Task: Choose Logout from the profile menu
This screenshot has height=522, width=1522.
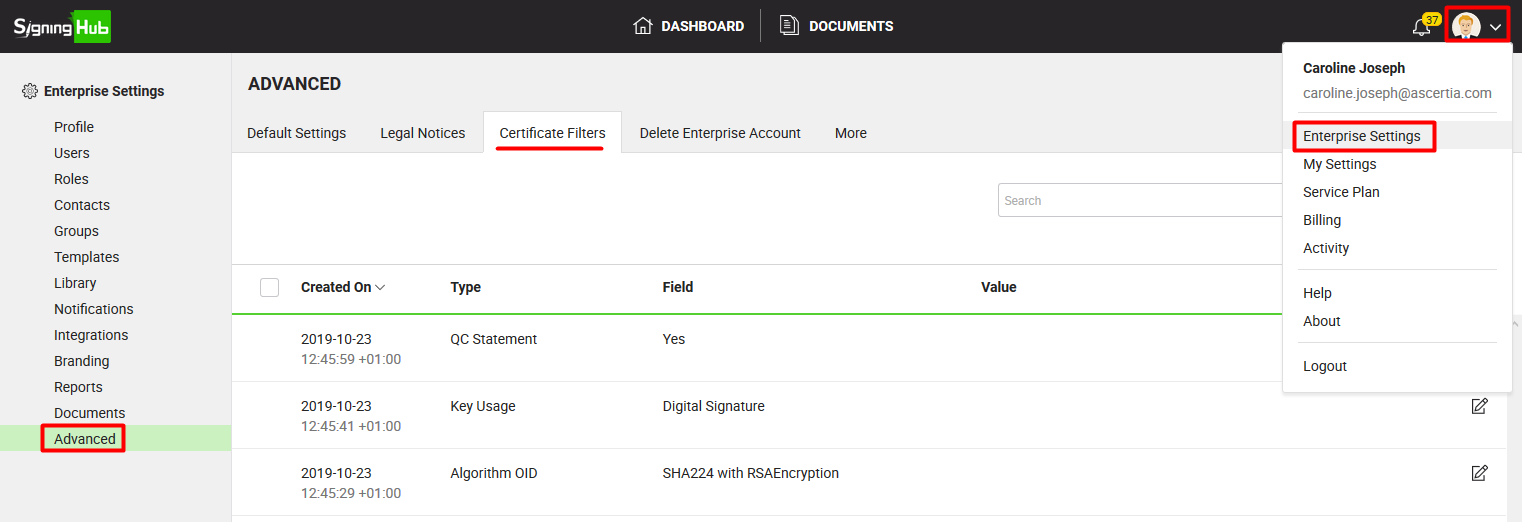Action: 1324,366
